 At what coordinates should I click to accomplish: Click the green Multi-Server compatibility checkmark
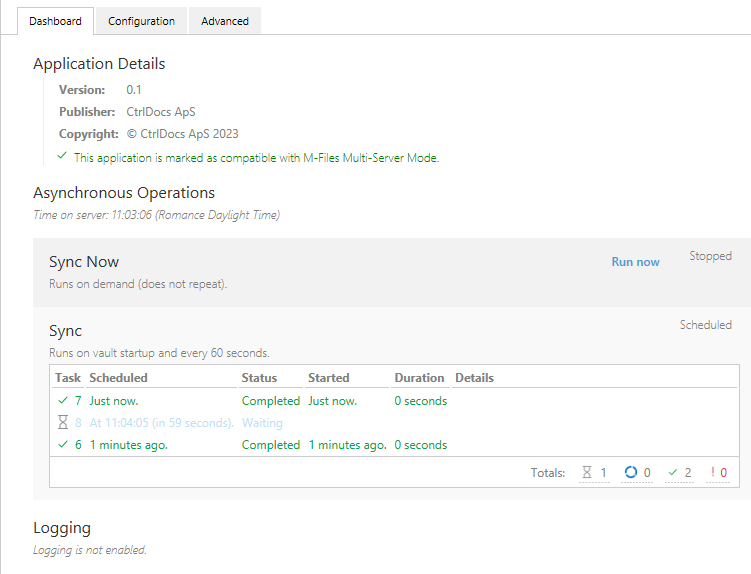click(62, 156)
